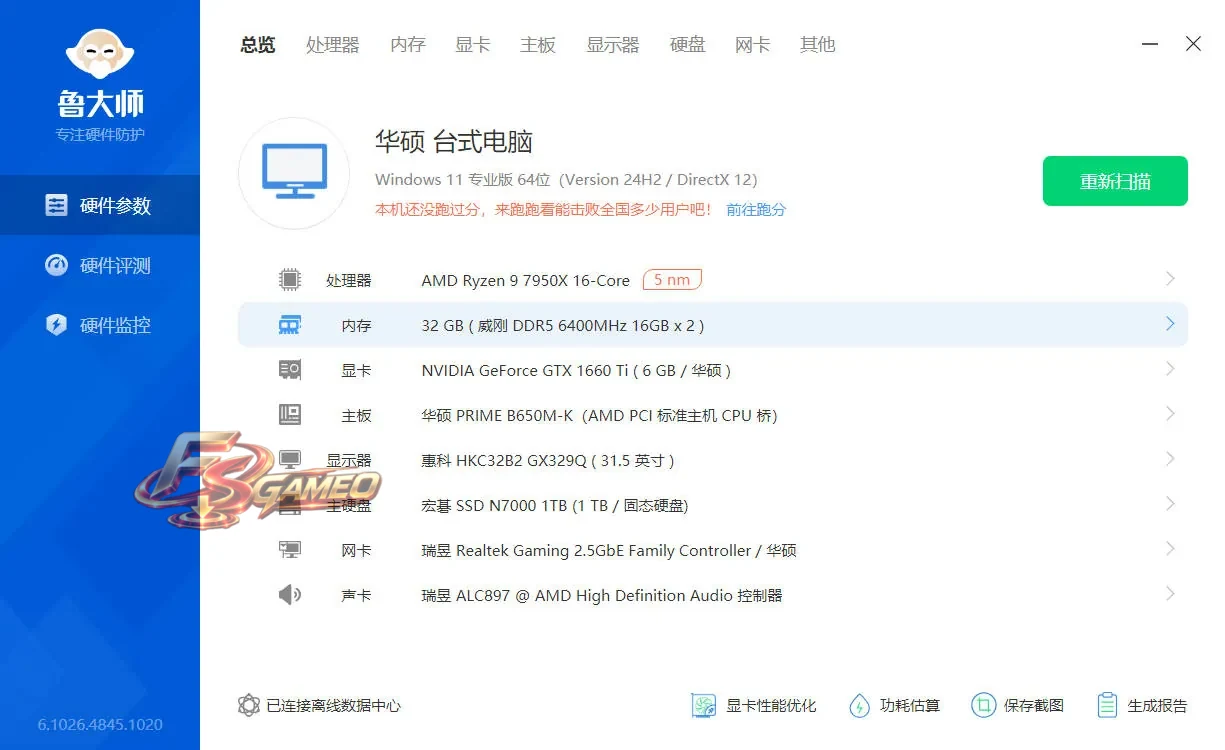
Task: Click the 鲁大师 logo avatar
Action: pos(100,54)
